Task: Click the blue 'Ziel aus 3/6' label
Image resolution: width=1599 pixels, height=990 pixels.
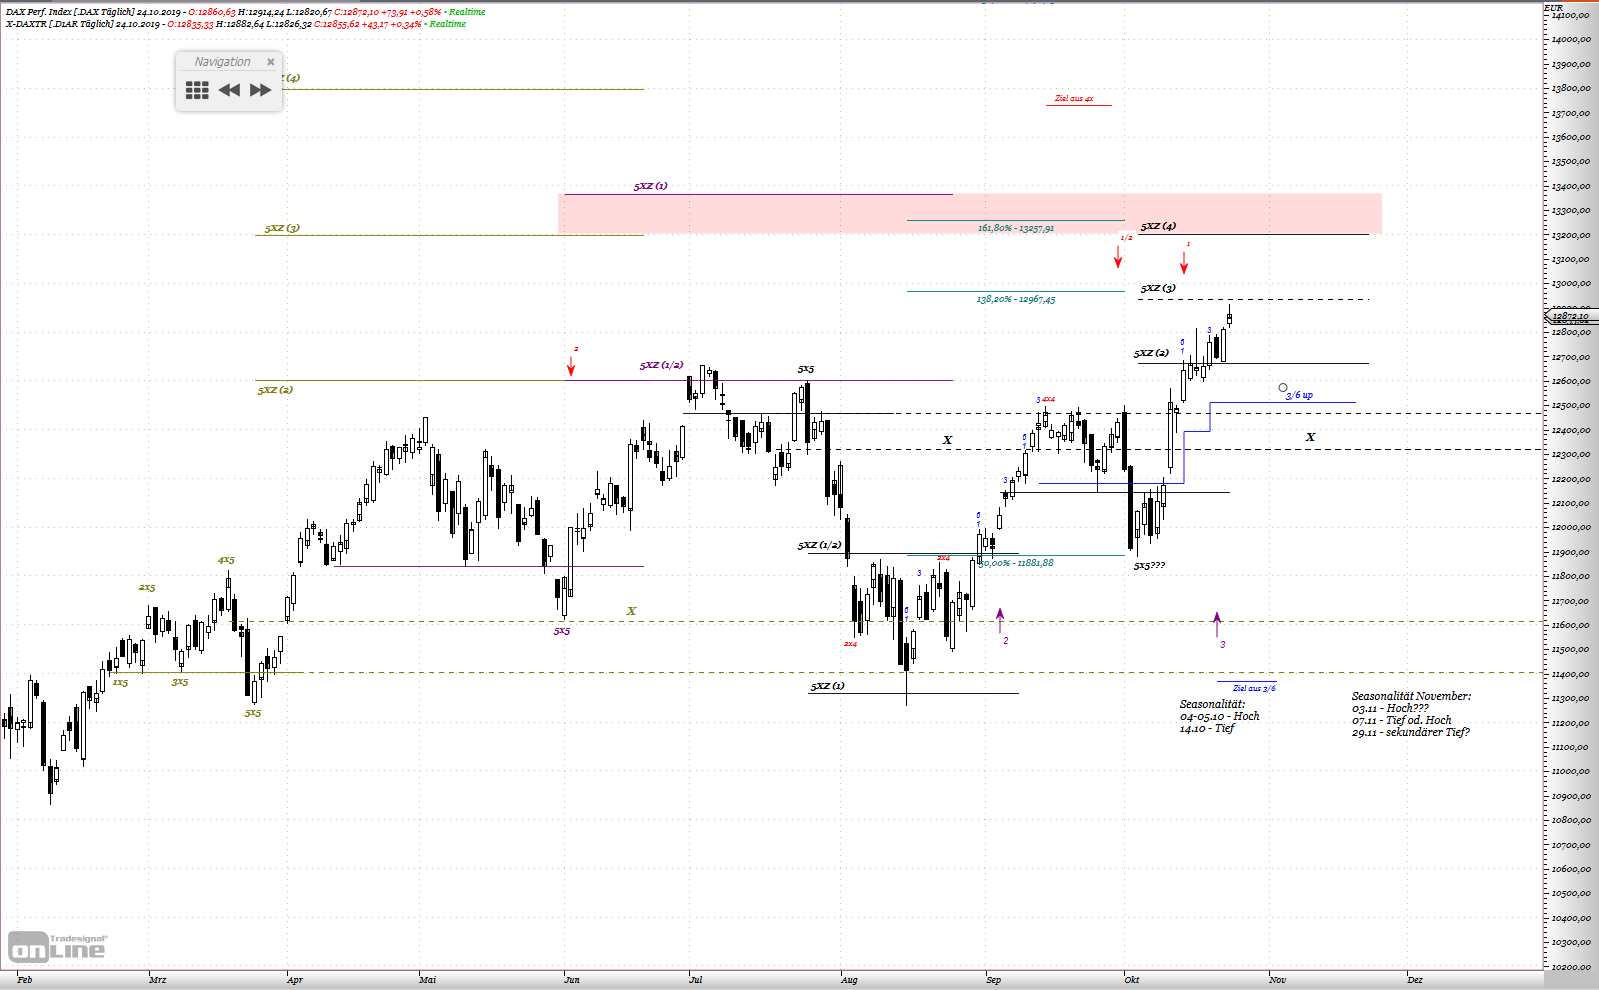Action: (x=1254, y=688)
